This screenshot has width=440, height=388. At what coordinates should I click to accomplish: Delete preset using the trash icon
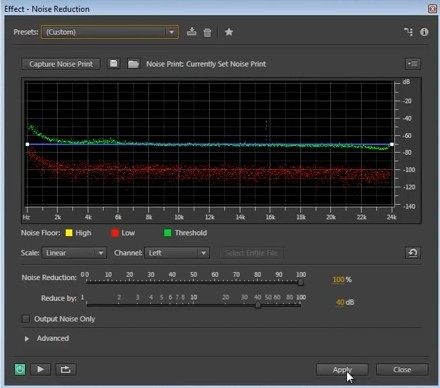[x=207, y=32]
